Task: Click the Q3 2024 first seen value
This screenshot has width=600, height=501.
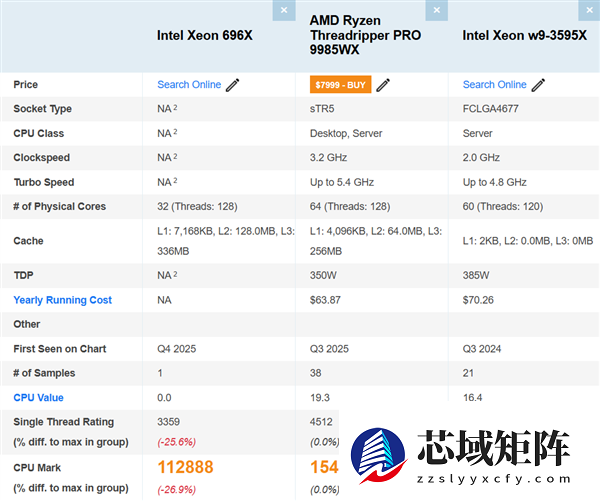Action: coord(482,349)
